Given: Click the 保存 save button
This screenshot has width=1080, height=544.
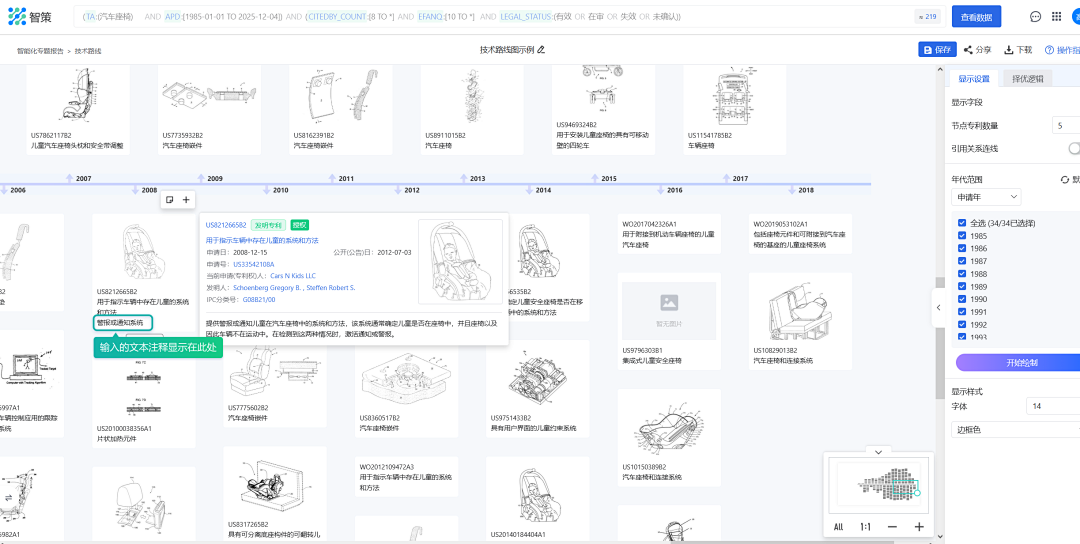Looking at the screenshot, I should 937,50.
